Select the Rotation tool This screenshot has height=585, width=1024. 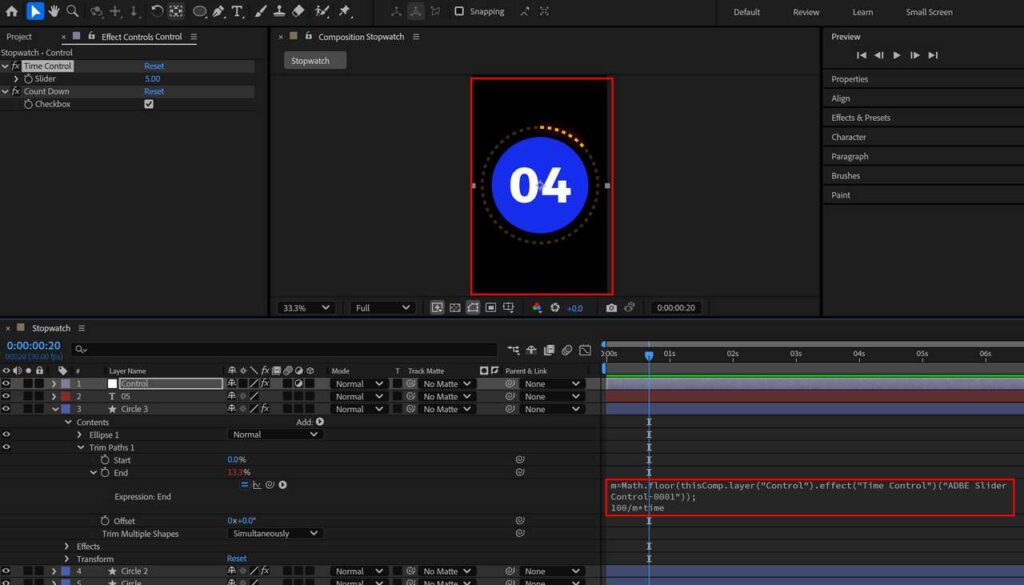pyautogui.click(x=157, y=11)
